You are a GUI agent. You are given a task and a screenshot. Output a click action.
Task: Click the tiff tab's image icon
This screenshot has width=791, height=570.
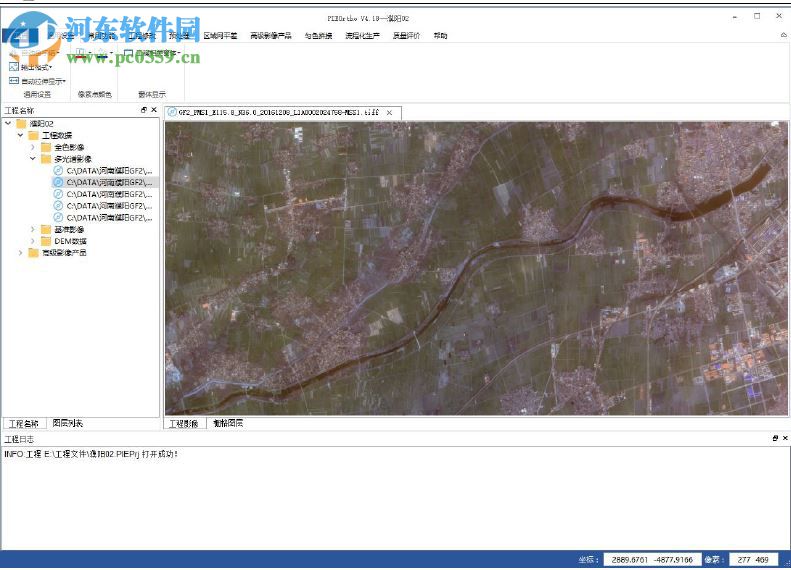click(x=172, y=112)
